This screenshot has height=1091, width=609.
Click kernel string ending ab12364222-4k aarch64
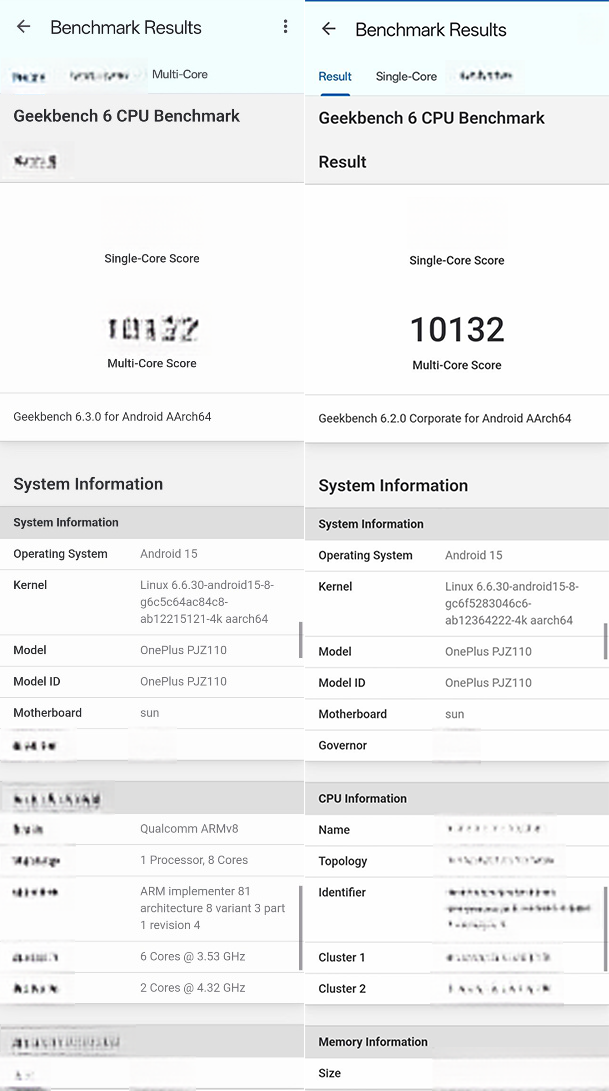pyautogui.click(x=512, y=603)
